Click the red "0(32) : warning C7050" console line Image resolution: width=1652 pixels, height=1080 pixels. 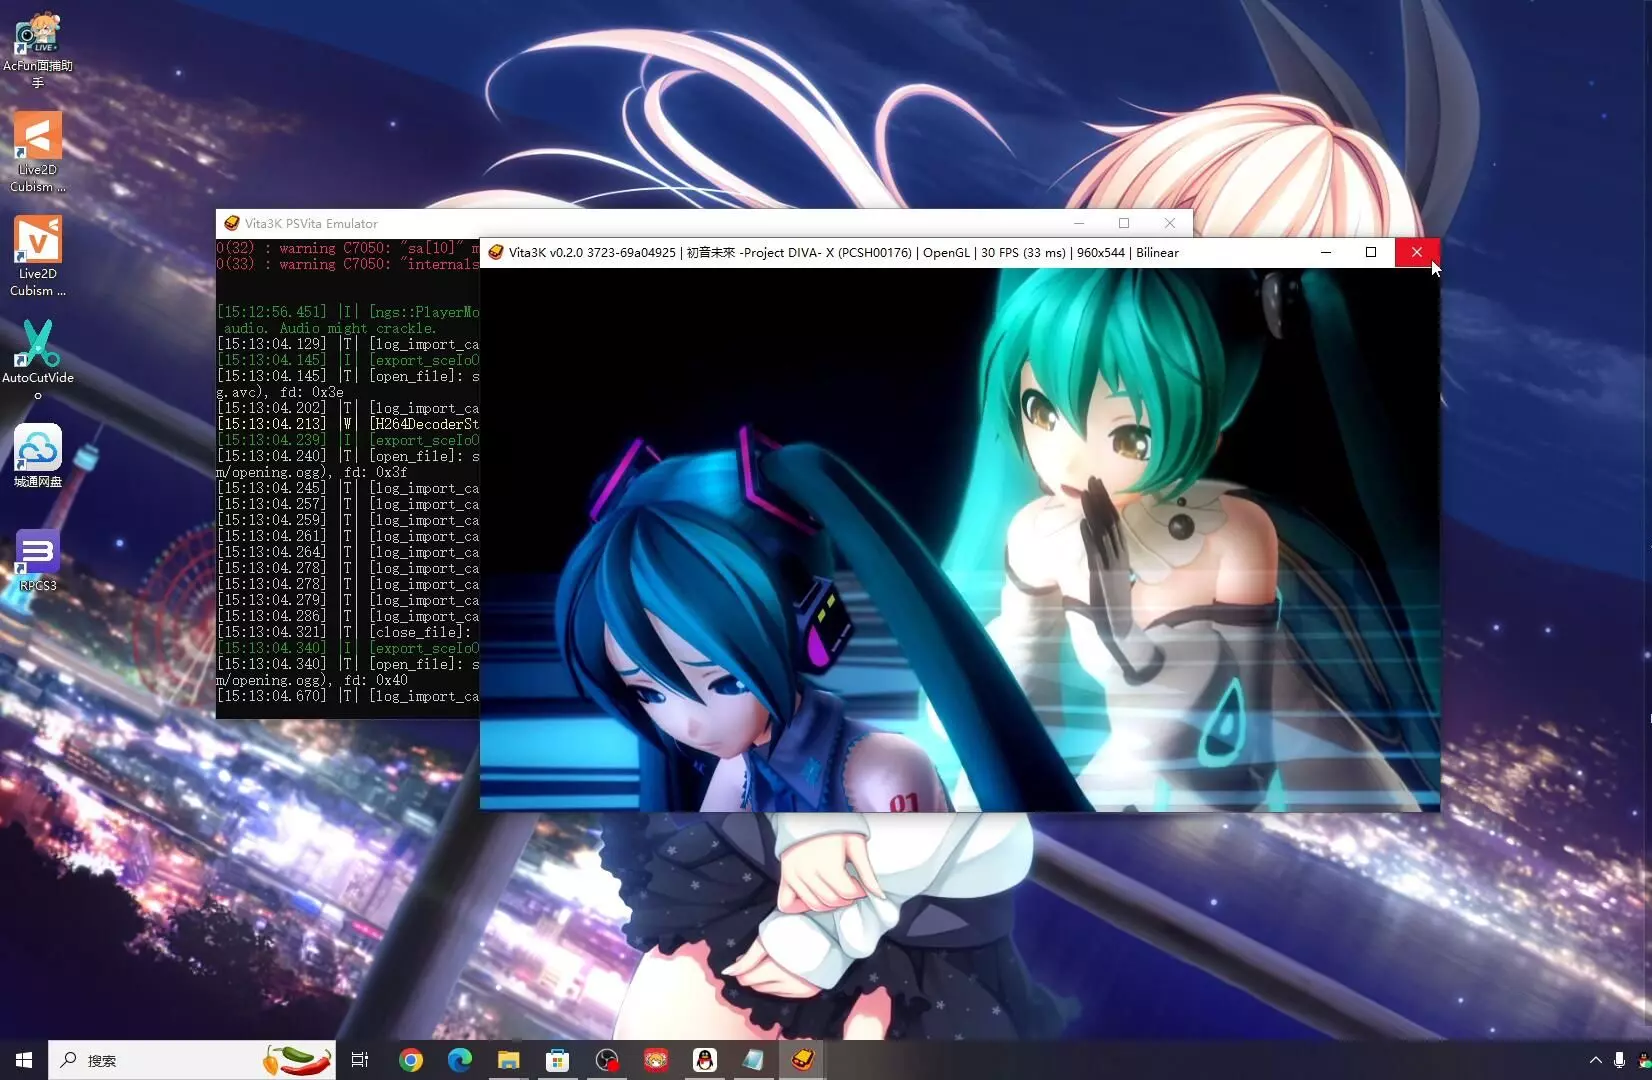(348, 248)
